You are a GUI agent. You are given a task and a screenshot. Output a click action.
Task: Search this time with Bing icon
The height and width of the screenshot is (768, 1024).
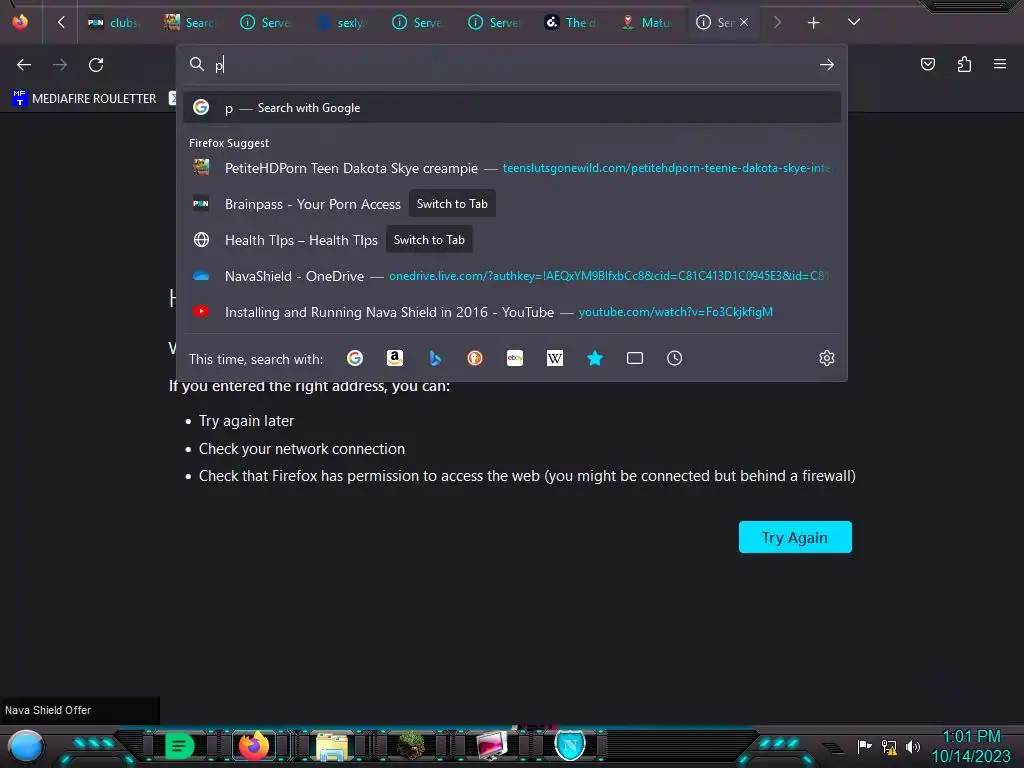[x=435, y=358]
